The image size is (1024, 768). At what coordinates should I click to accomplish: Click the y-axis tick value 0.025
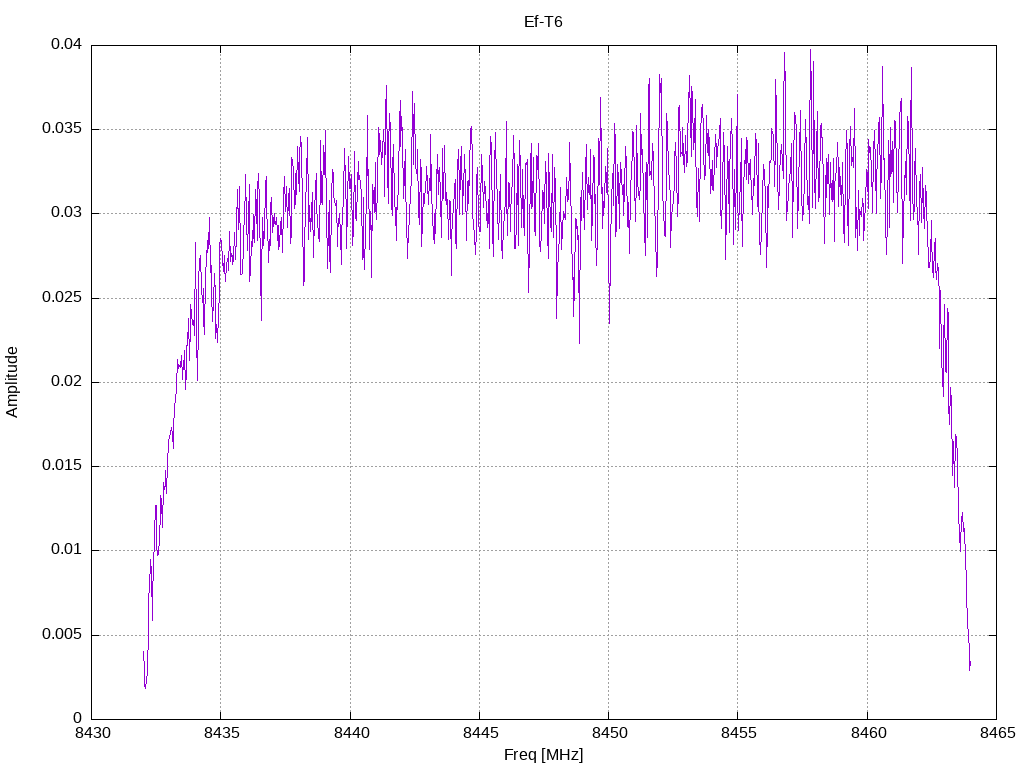tap(62, 298)
